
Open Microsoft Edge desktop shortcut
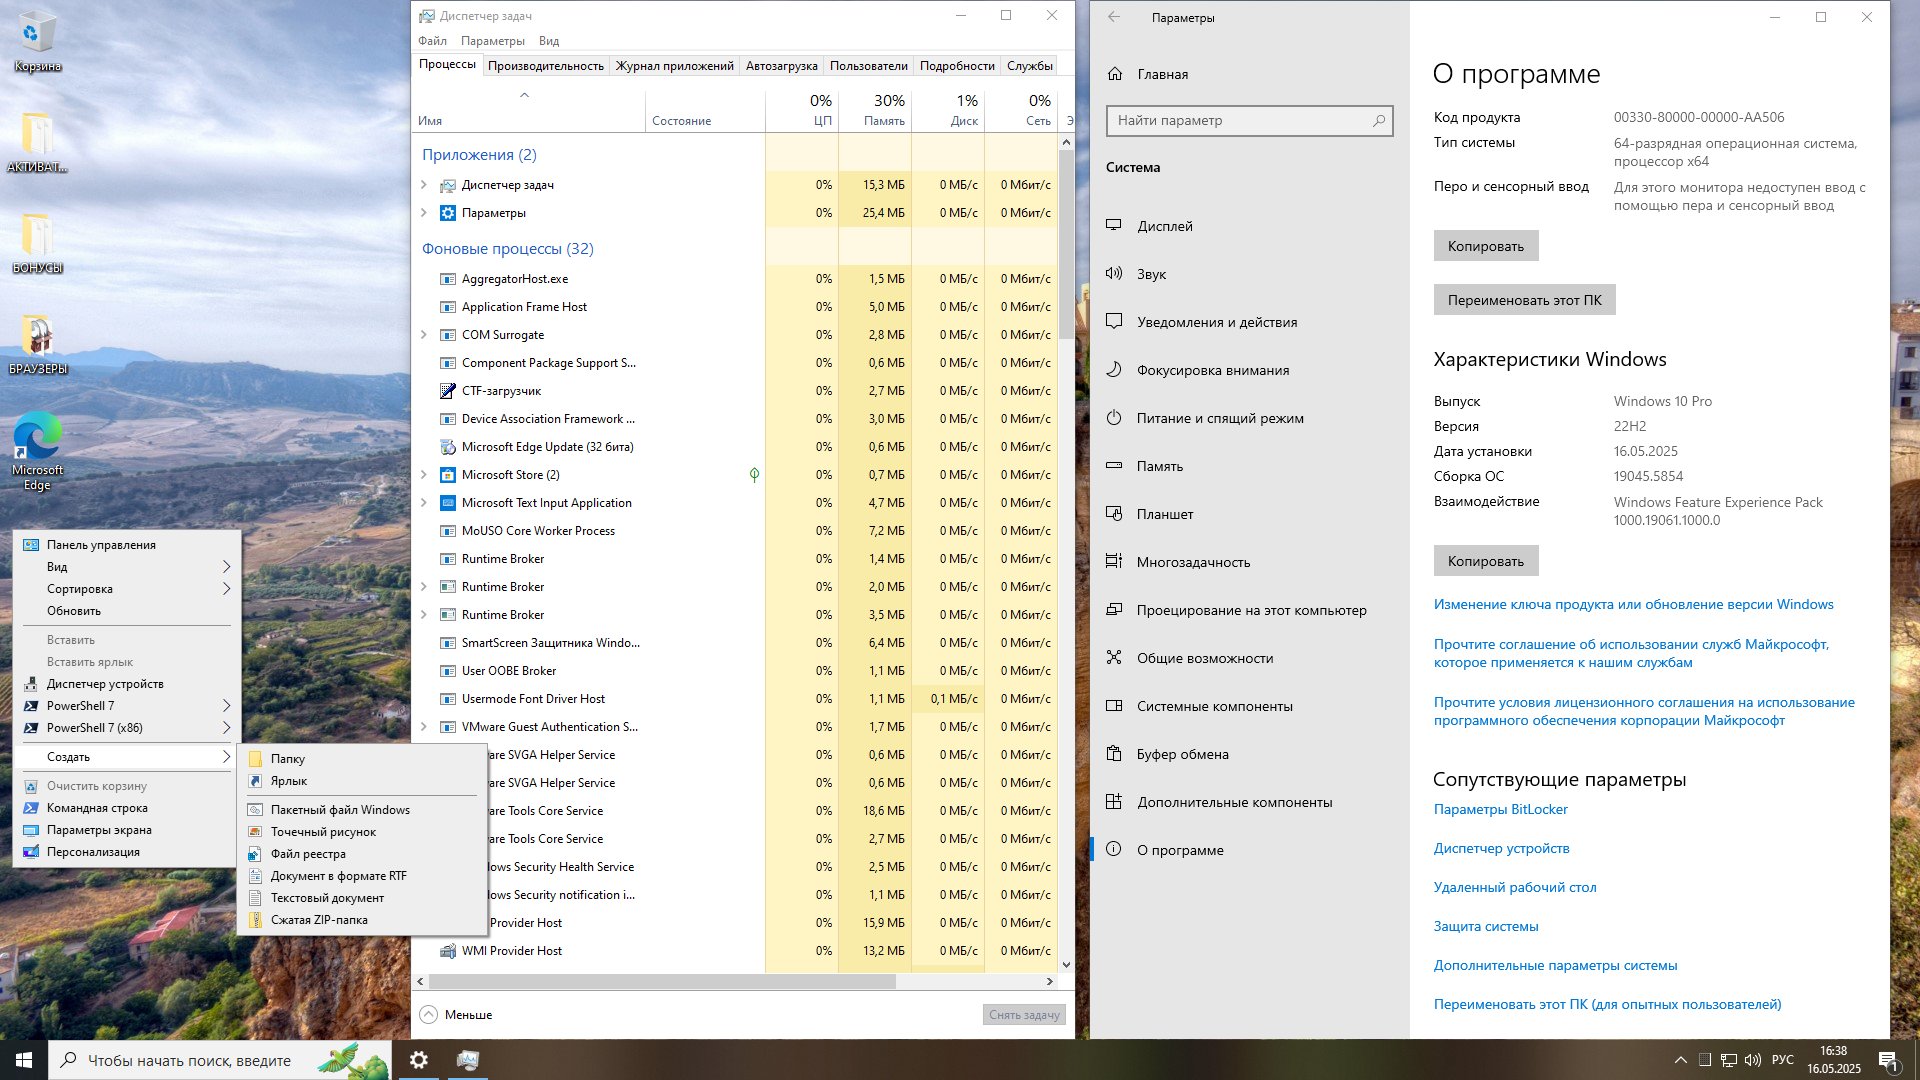click(37, 451)
